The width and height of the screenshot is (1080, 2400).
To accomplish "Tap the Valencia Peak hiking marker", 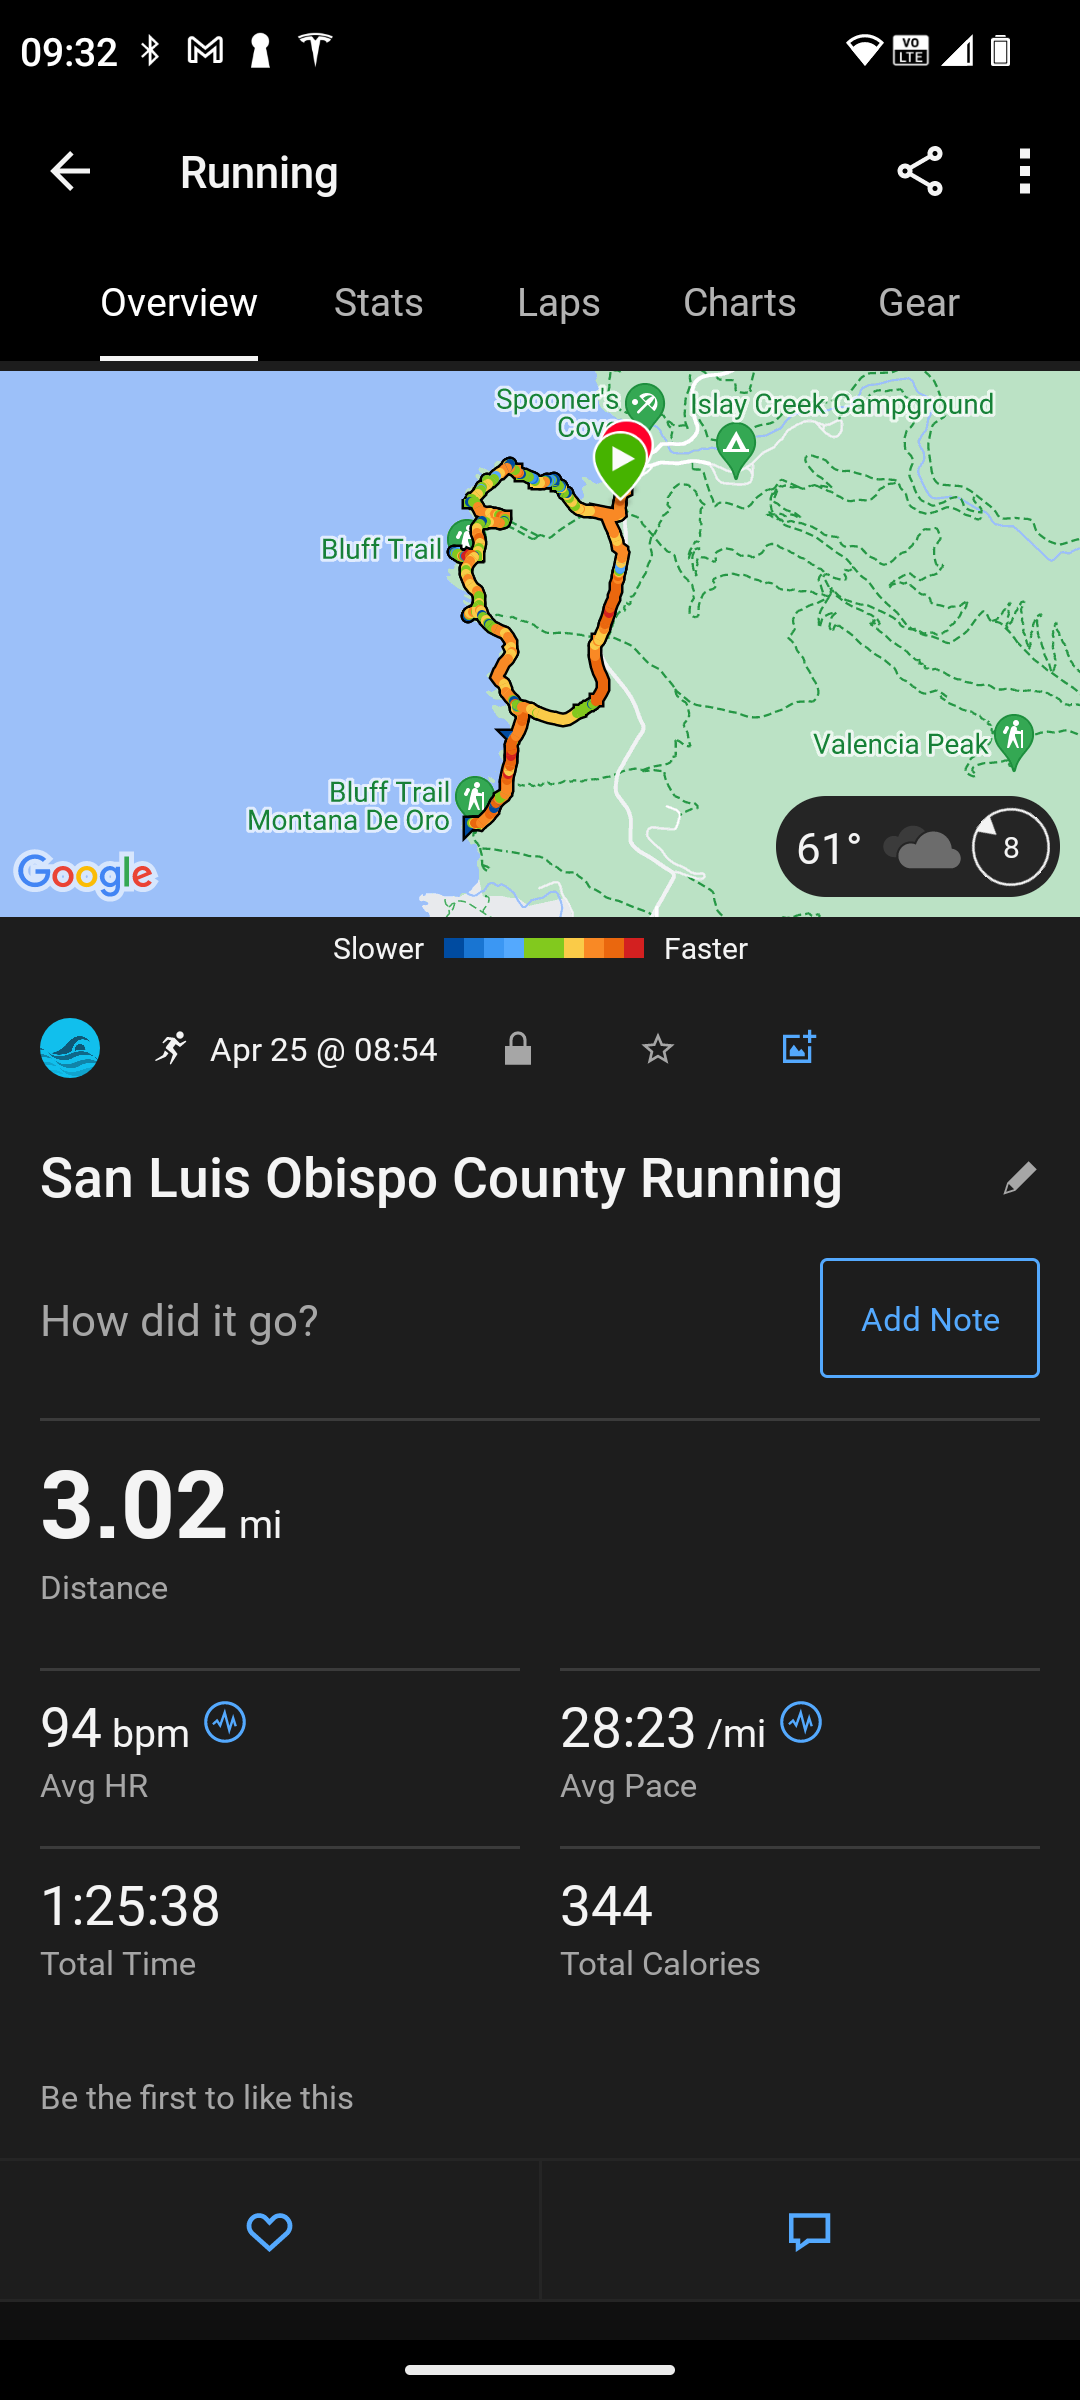I will coord(1015,739).
